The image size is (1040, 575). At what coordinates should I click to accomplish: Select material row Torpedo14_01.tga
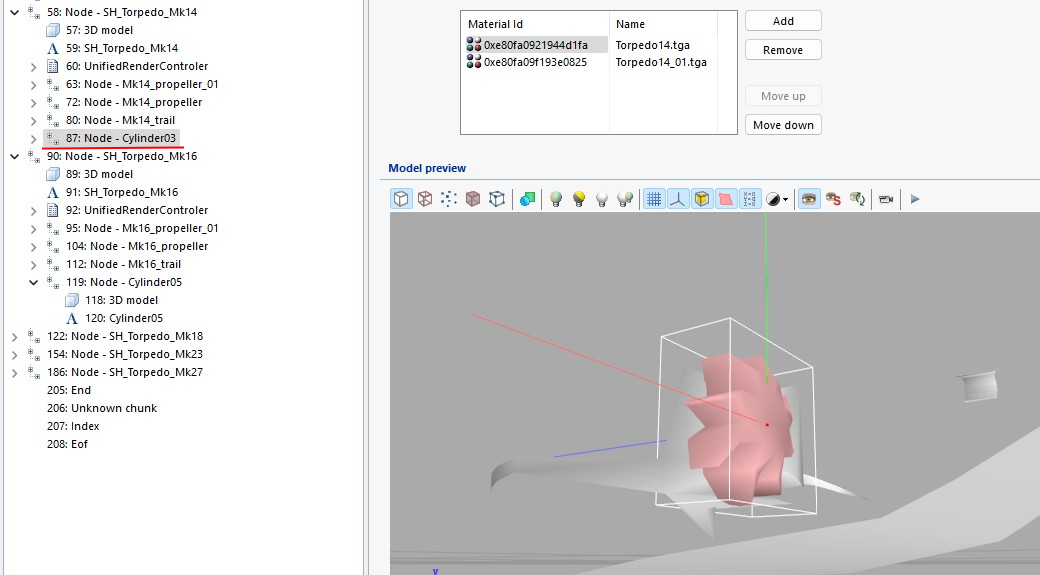tap(661, 62)
